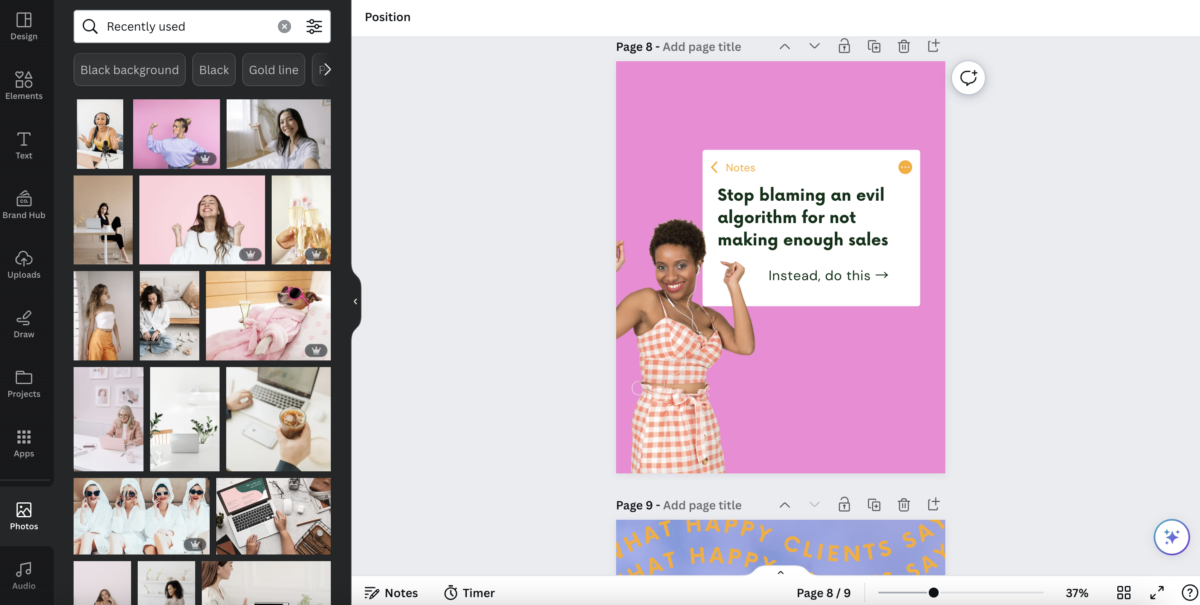Lock Page 8
This screenshot has width=1200, height=605.
pyautogui.click(x=843, y=45)
